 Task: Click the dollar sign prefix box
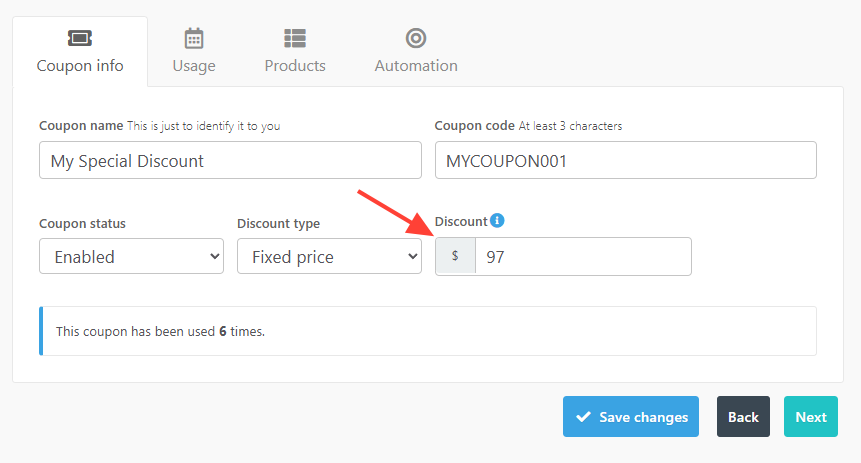pyautogui.click(x=456, y=256)
